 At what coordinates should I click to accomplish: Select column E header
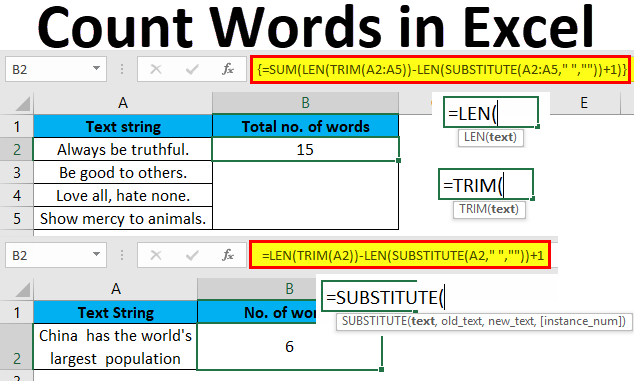(584, 103)
